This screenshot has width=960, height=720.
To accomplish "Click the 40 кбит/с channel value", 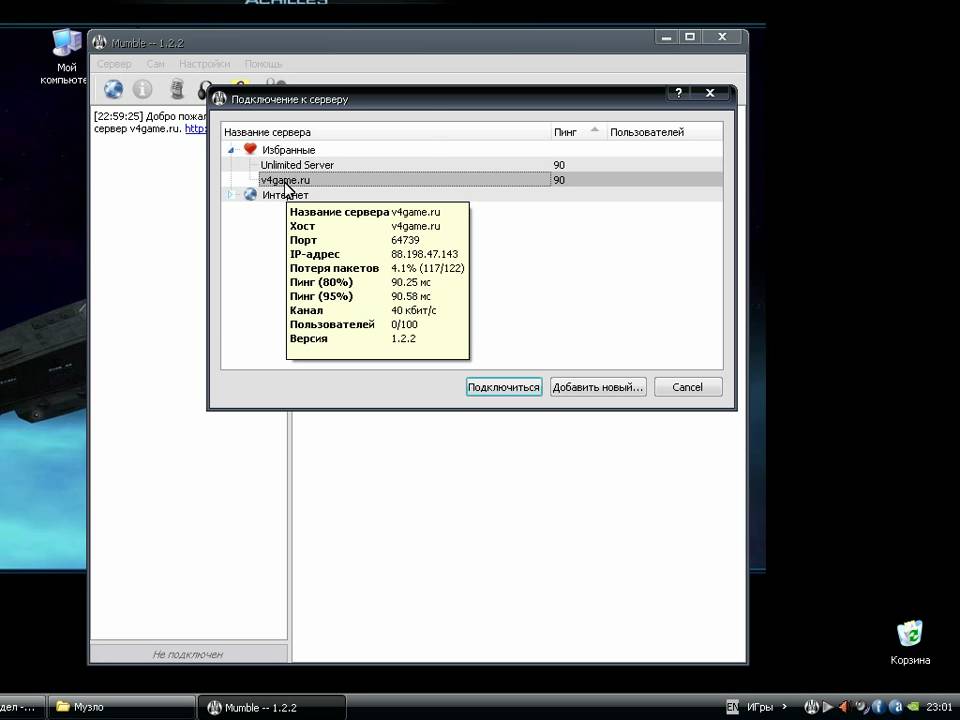I will click(413, 310).
